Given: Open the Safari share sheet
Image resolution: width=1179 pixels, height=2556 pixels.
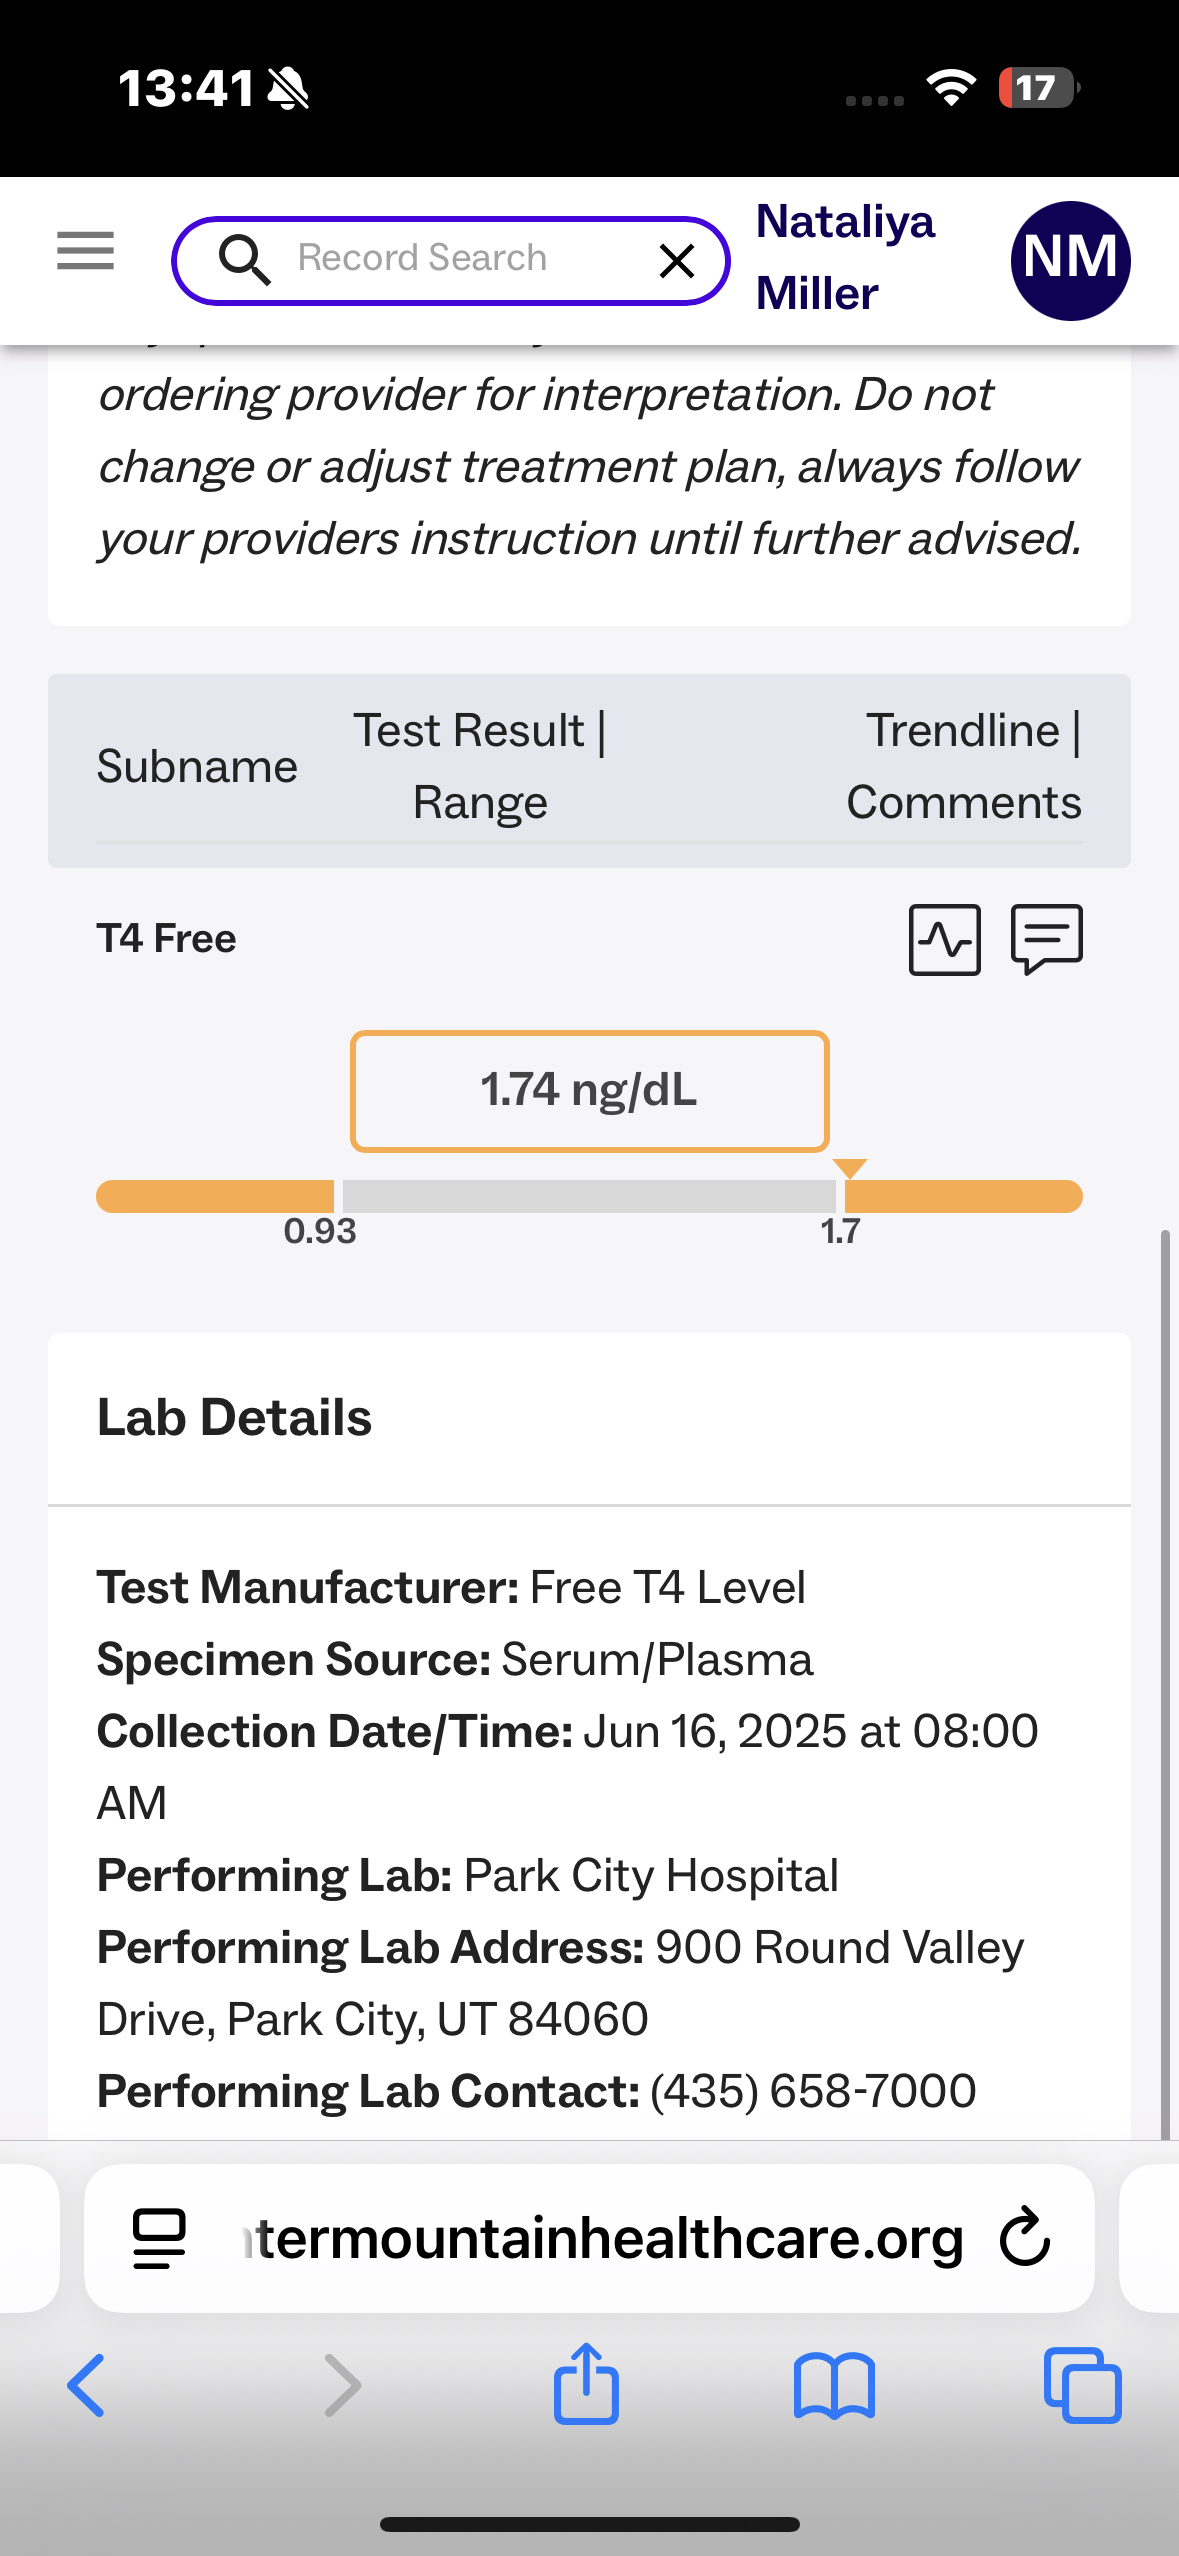Looking at the screenshot, I should (x=587, y=2385).
